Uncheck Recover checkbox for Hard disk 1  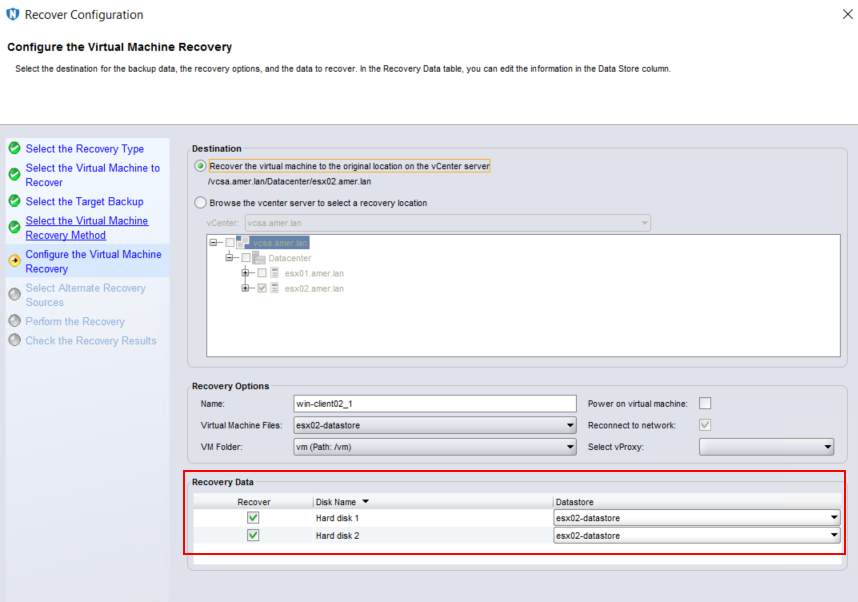click(253, 517)
